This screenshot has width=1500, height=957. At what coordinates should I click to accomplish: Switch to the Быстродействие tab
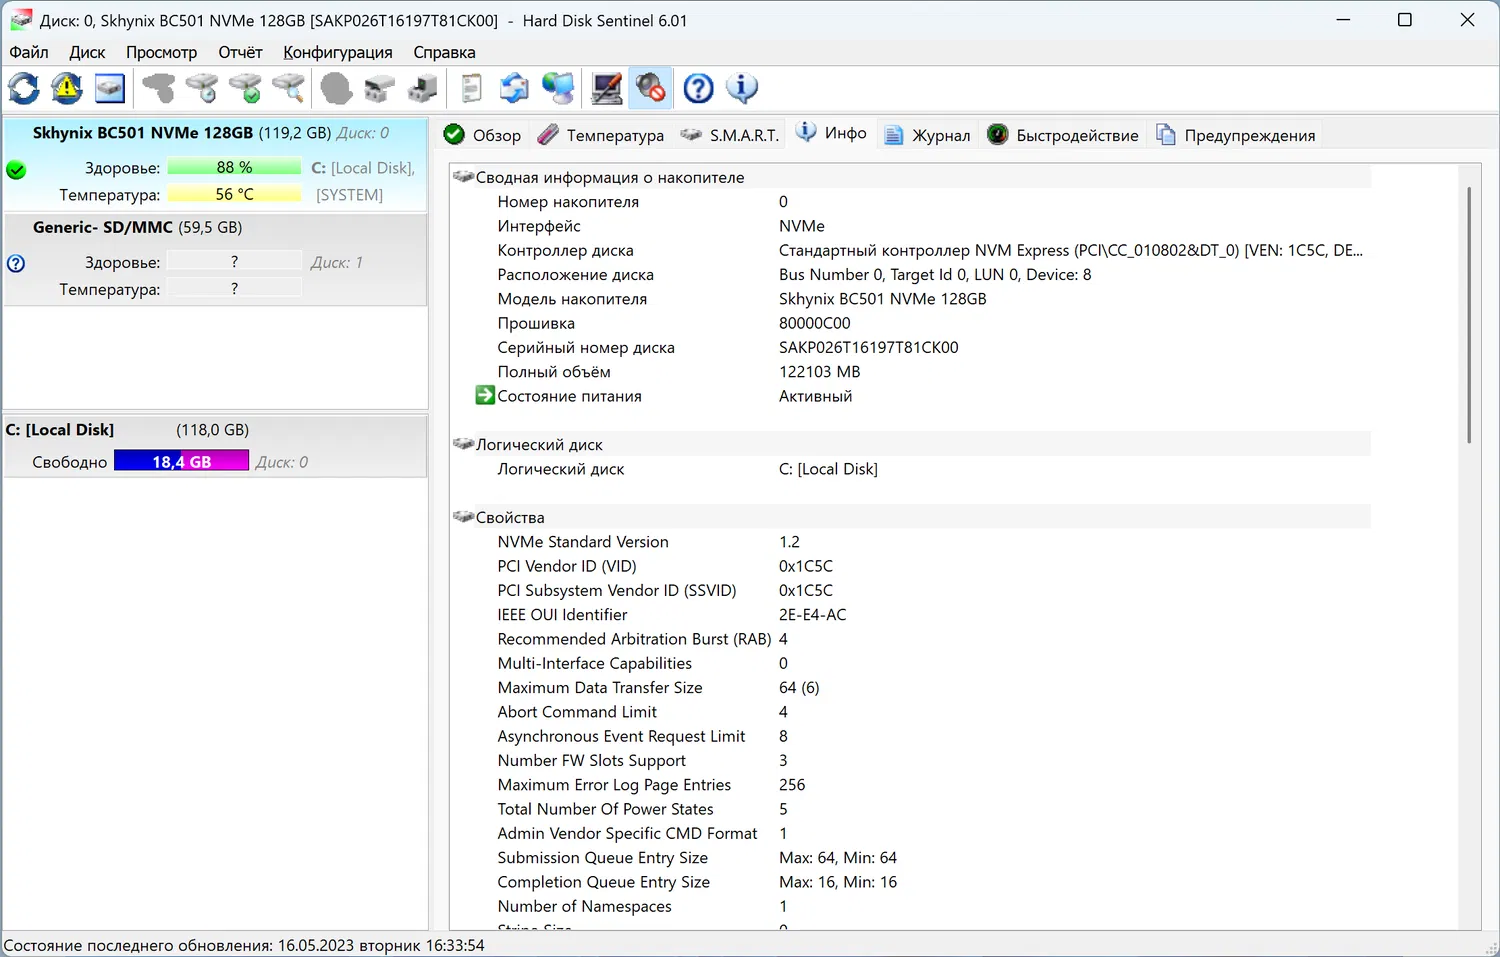click(1063, 135)
